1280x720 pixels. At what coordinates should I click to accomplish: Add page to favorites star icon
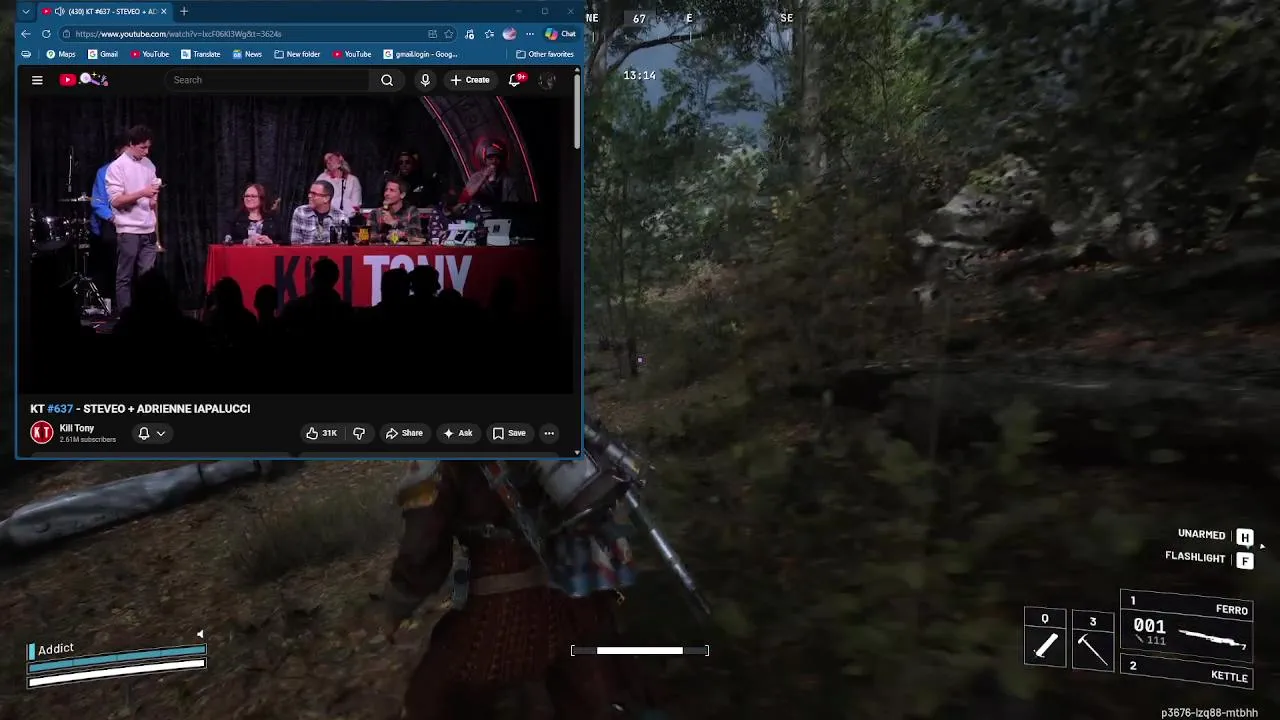(x=449, y=34)
